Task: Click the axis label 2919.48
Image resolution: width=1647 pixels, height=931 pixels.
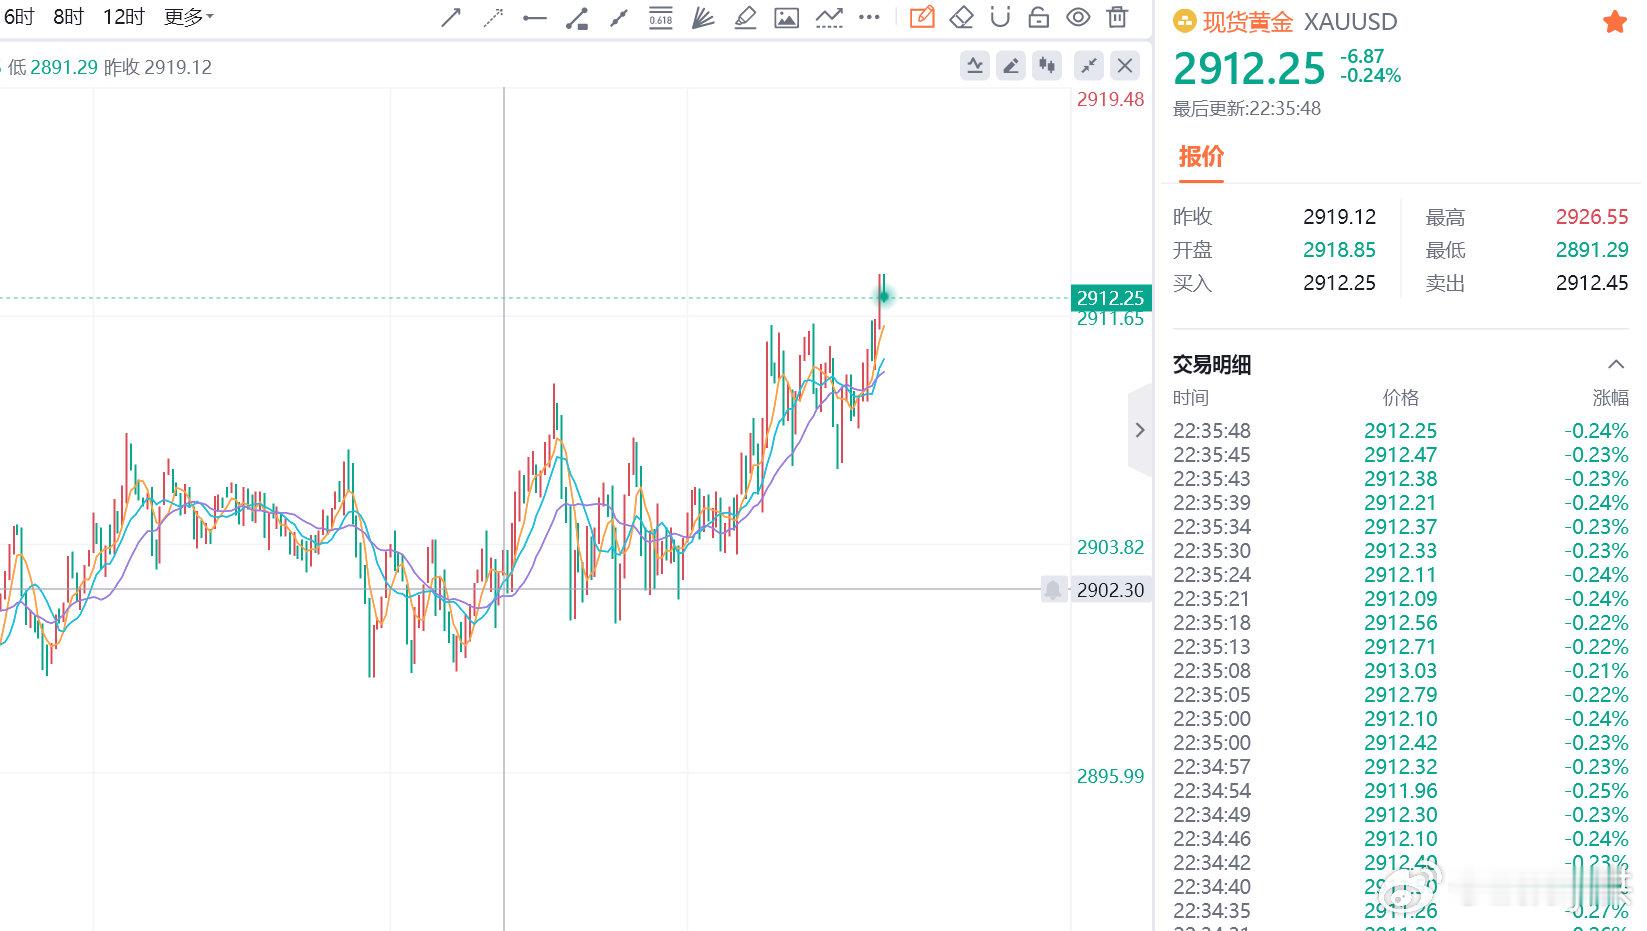Action: click(1110, 99)
